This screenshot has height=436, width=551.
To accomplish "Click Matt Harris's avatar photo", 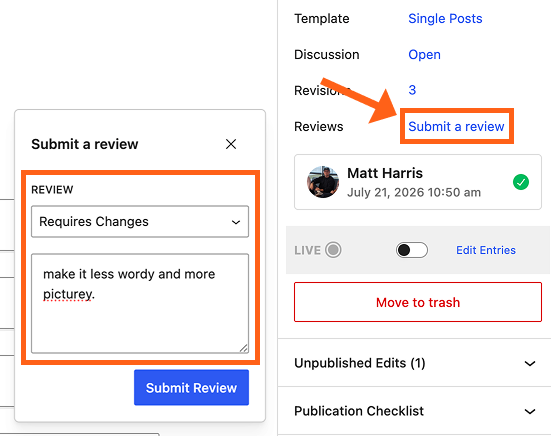I will coord(323,182).
